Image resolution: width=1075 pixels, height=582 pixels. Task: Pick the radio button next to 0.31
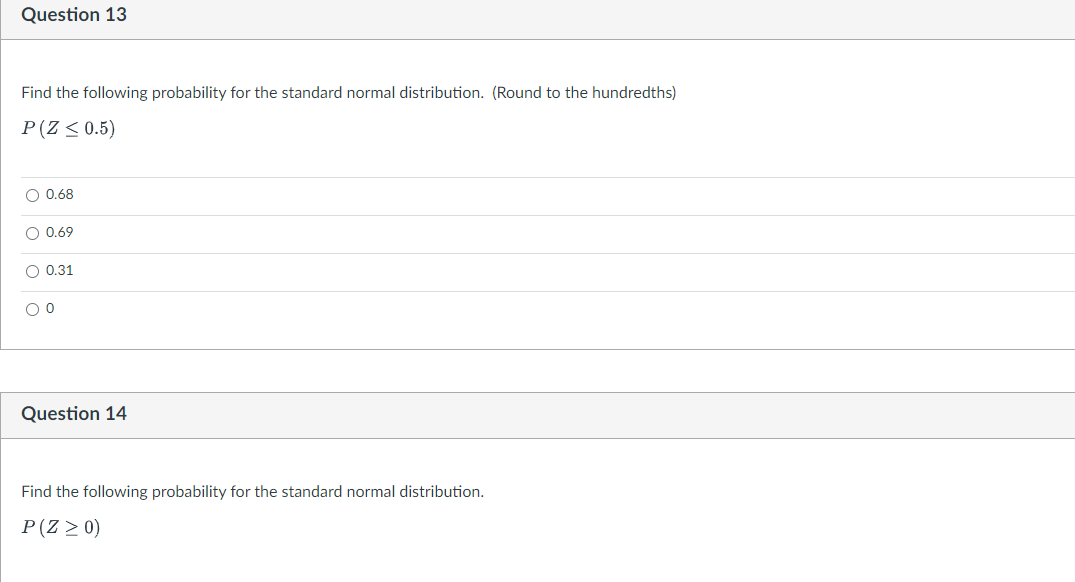click(32, 270)
